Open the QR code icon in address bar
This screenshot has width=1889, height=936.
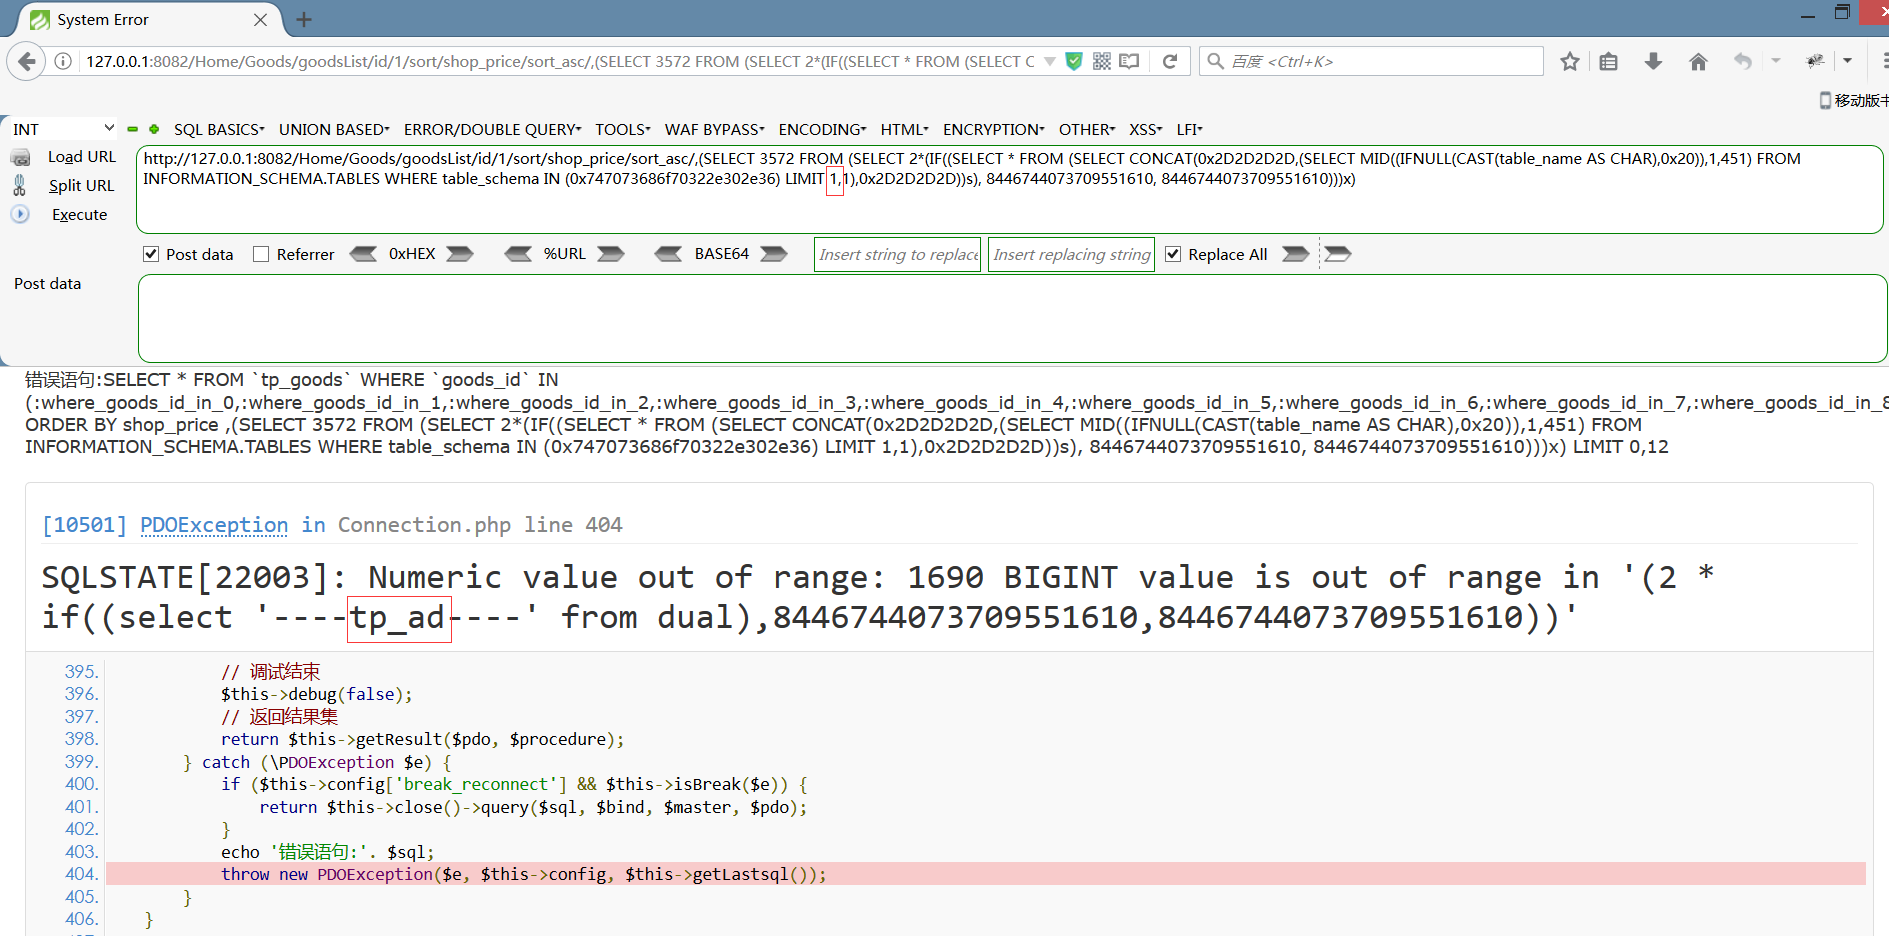click(1102, 61)
